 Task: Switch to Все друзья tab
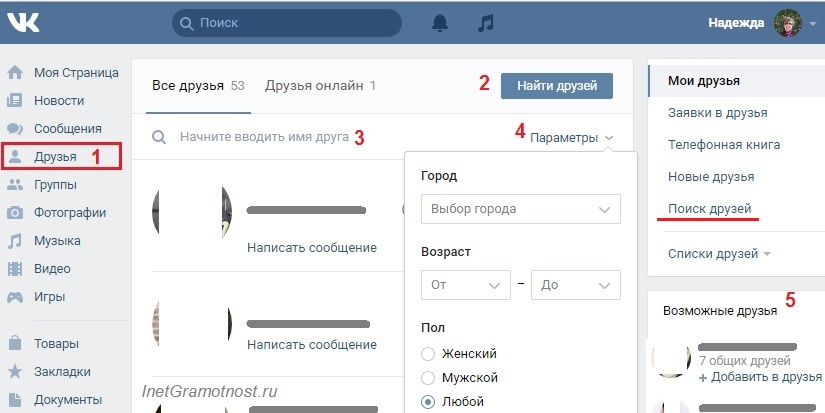(198, 86)
